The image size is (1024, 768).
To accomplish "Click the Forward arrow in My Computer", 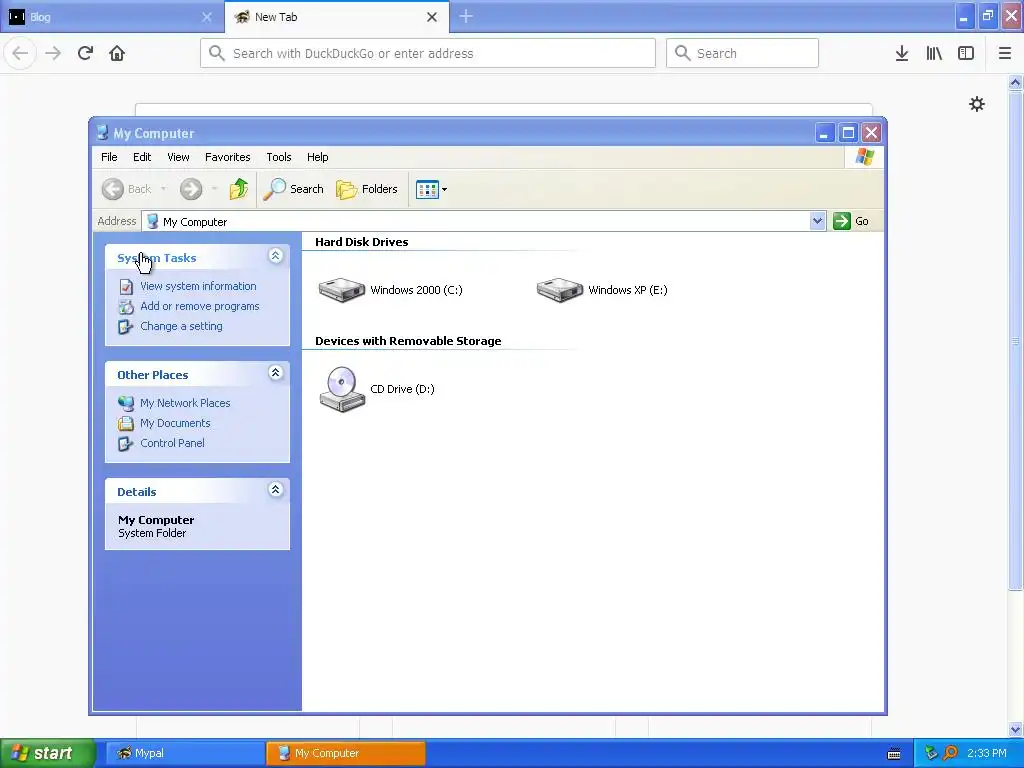I will pyautogui.click(x=191, y=189).
